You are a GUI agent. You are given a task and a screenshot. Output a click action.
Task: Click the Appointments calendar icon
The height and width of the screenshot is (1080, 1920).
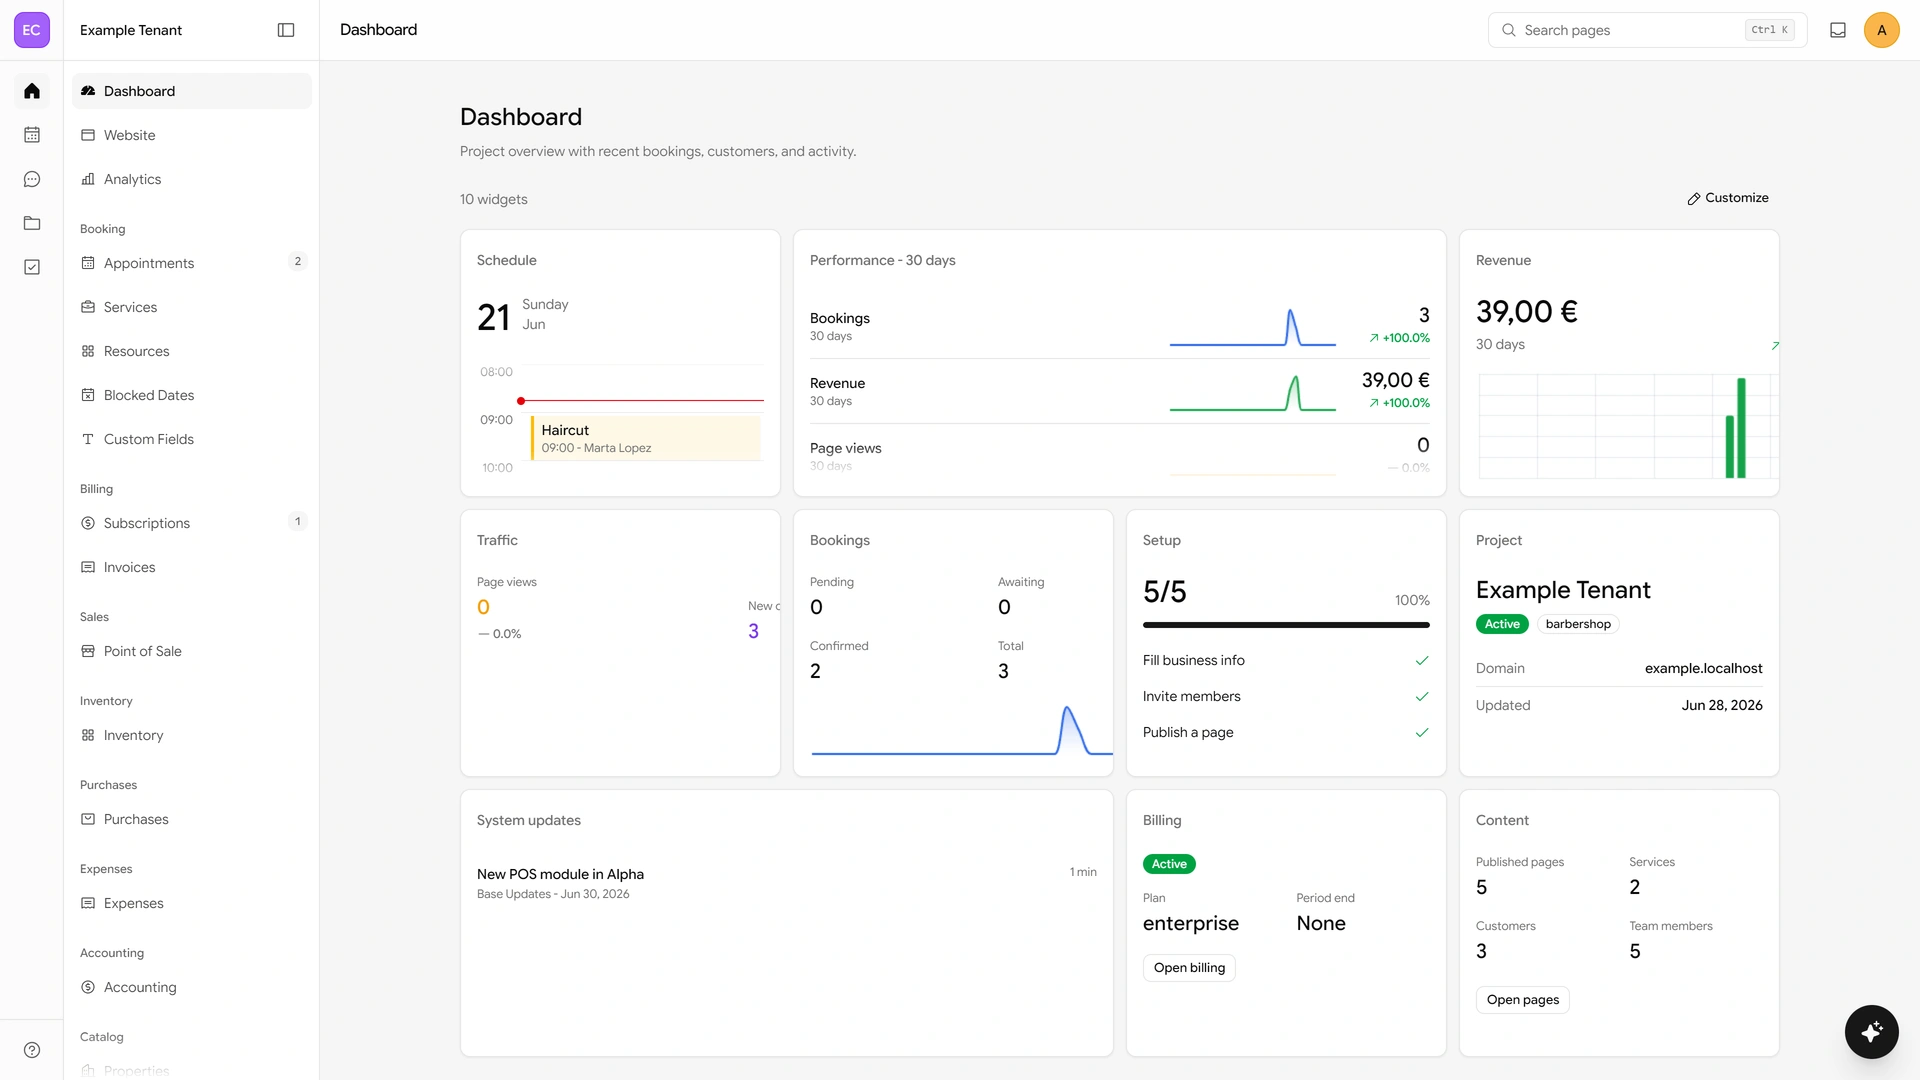(x=88, y=263)
